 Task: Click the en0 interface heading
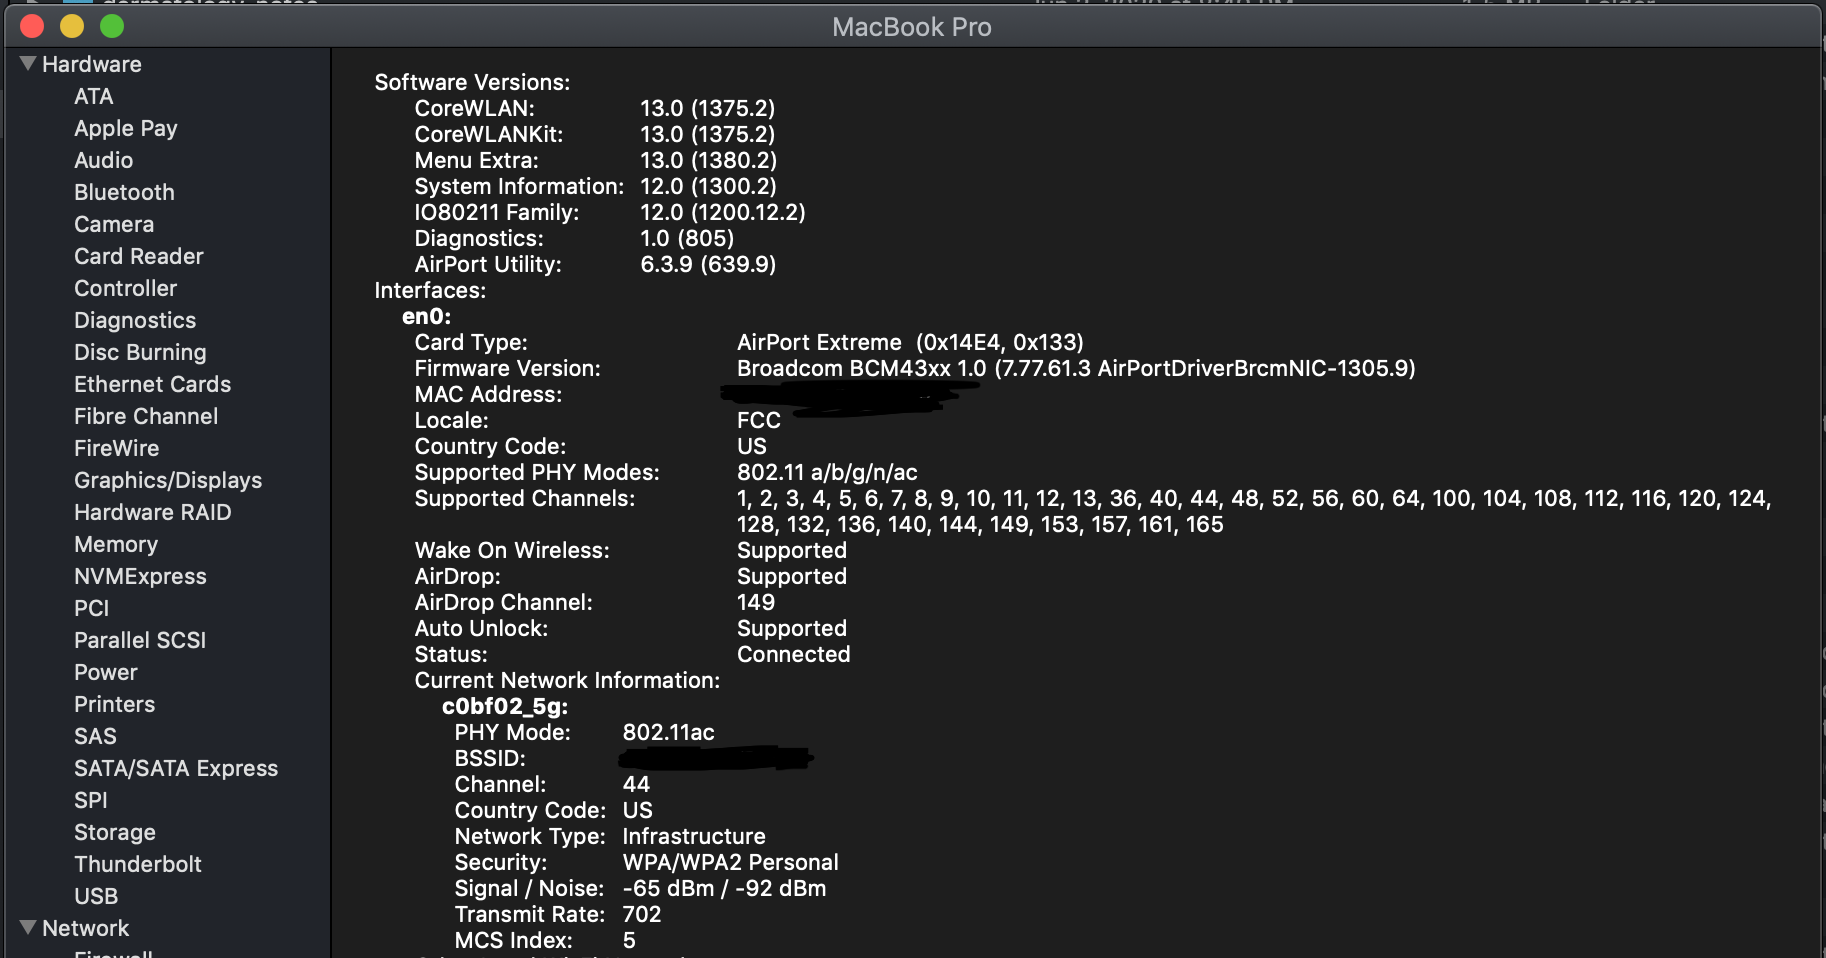coord(427,316)
